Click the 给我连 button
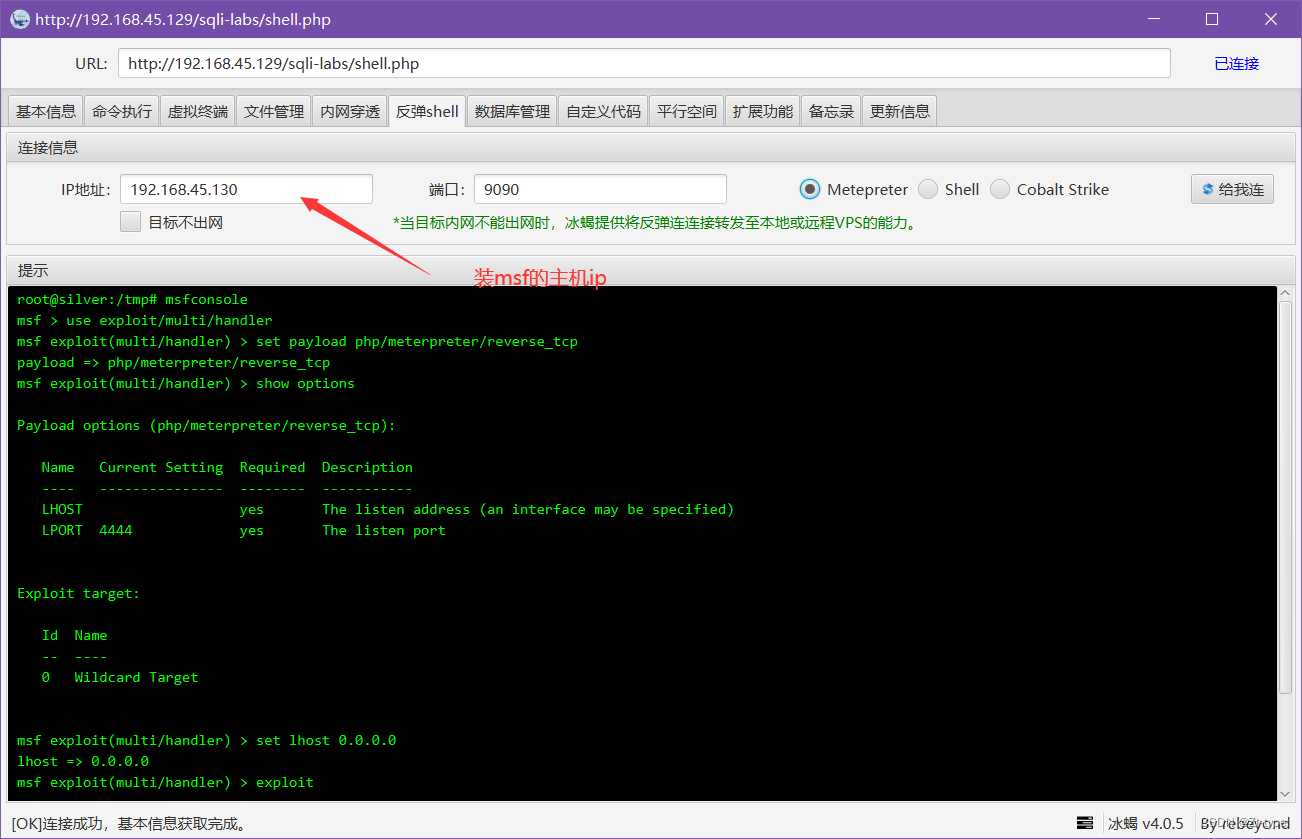Image resolution: width=1302 pixels, height=839 pixels. [1232, 189]
